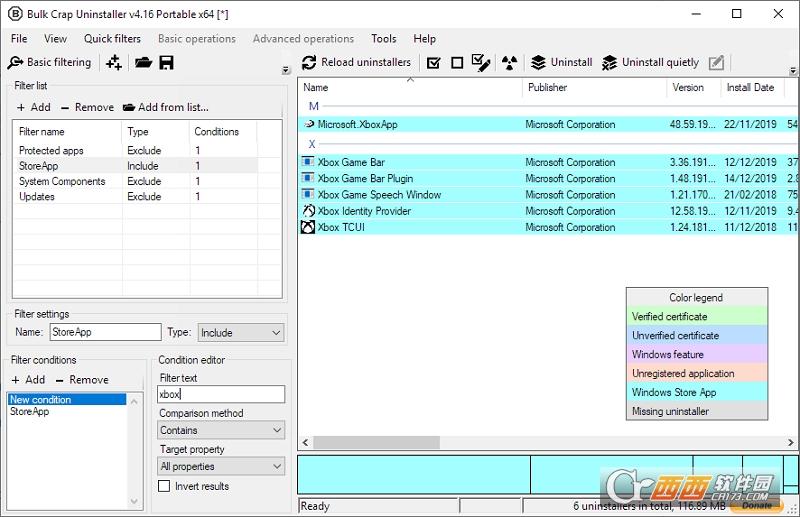Click the add filter sparkle-plus icon
Screen dimensions: 800x517
[113, 62]
